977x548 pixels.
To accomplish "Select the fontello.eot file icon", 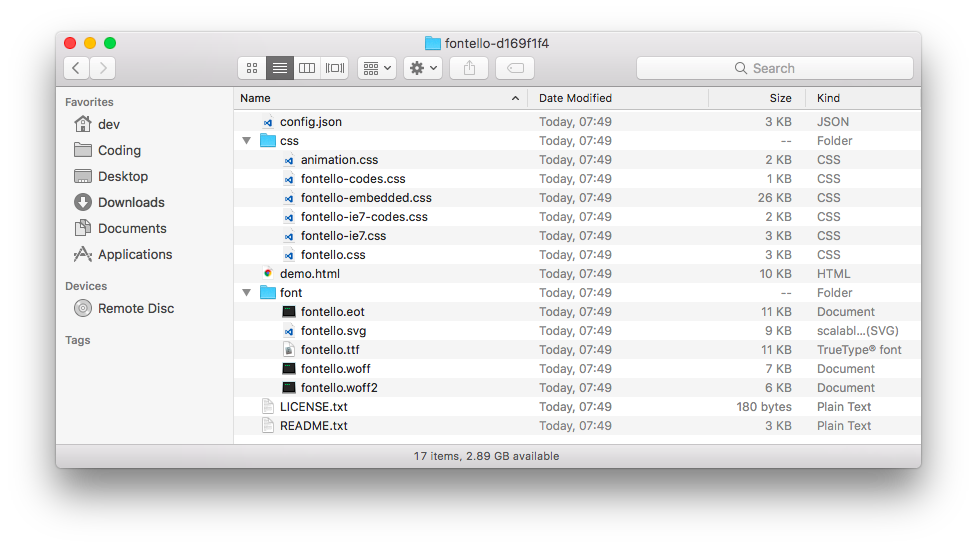I will tap(288, 312).
